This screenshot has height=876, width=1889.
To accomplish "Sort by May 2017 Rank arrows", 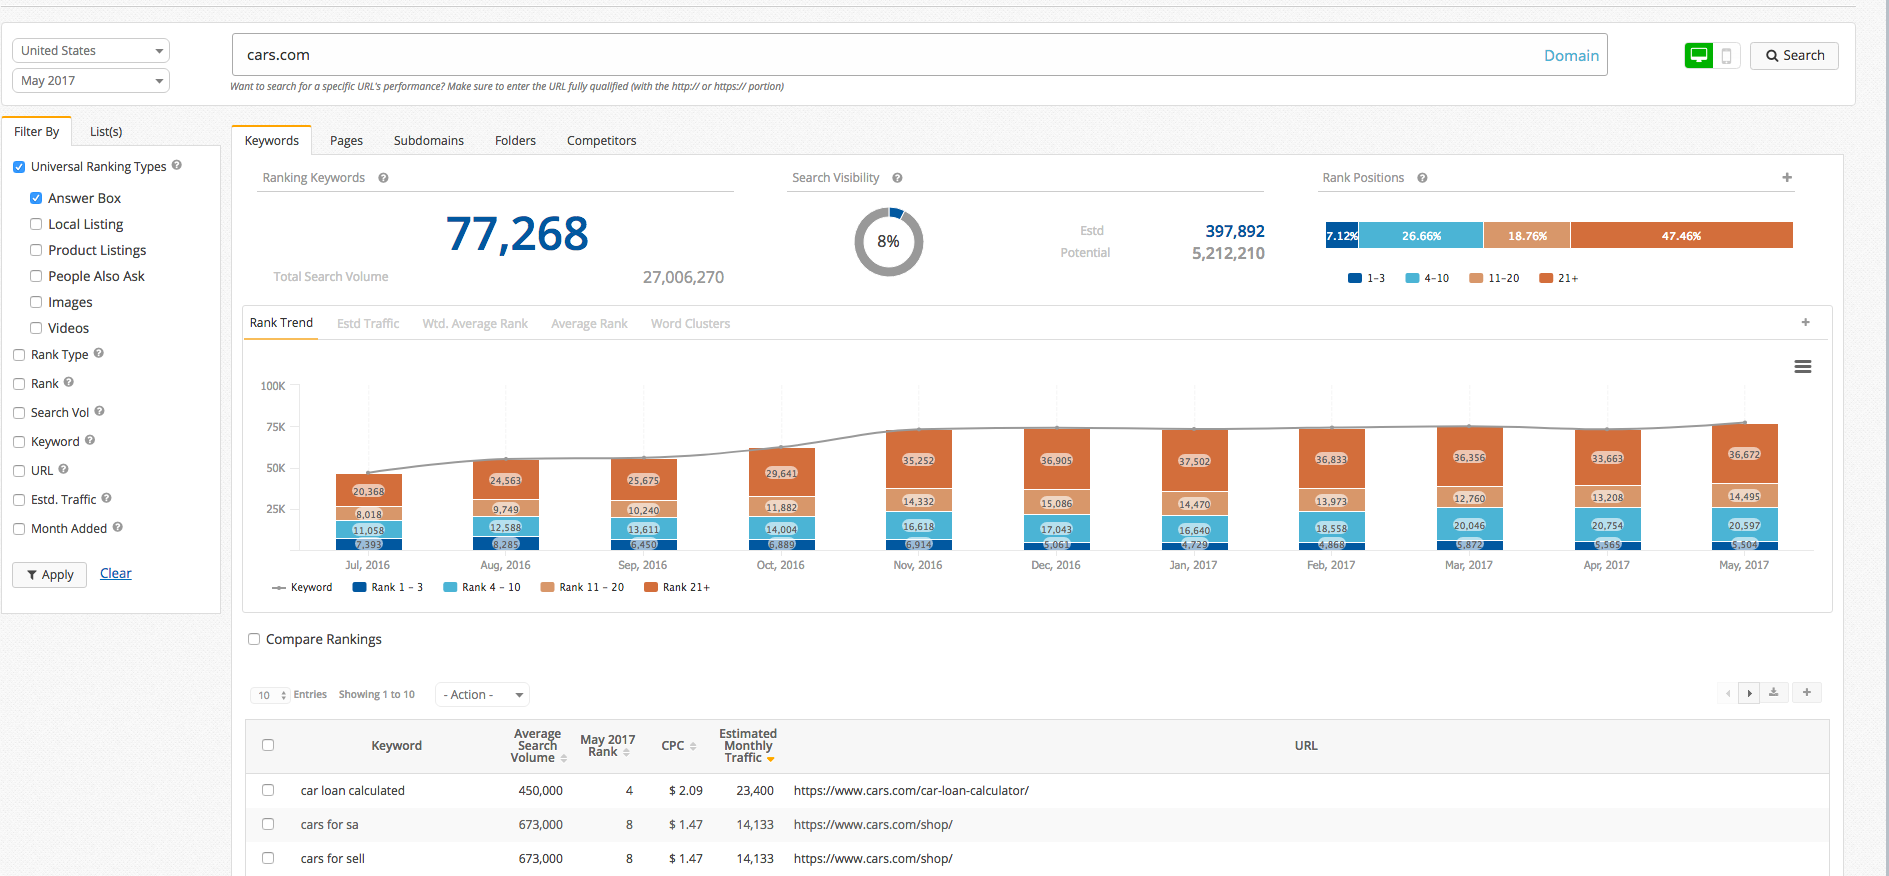I will point(626,752).
